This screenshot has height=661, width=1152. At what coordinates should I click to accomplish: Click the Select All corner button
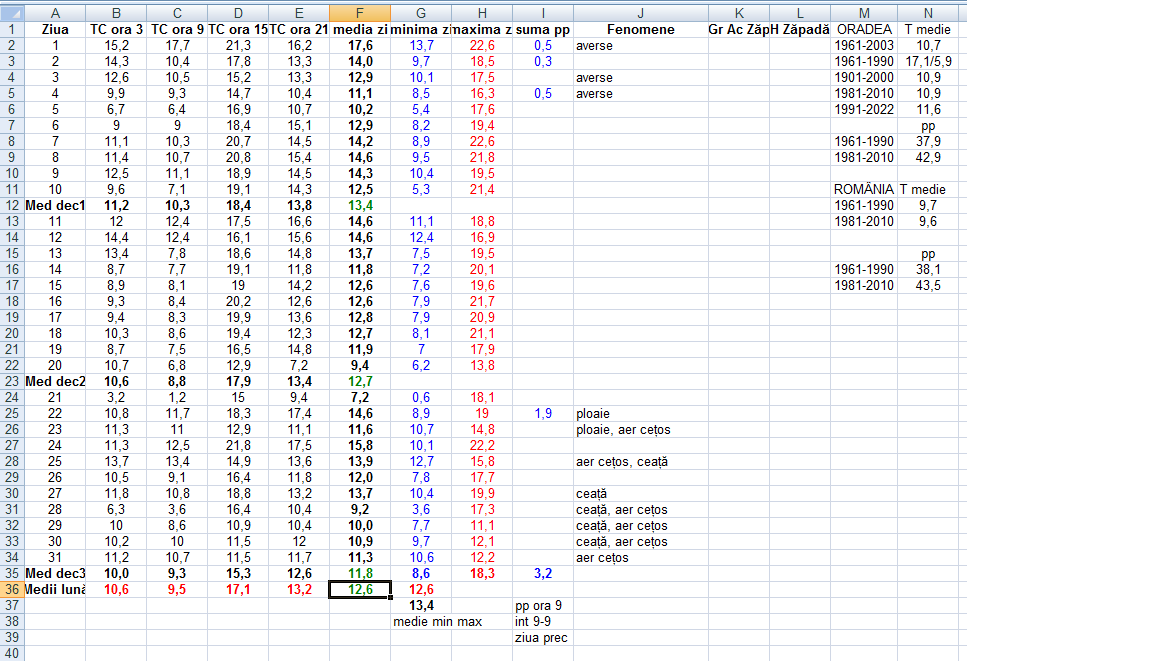[12, 13]
